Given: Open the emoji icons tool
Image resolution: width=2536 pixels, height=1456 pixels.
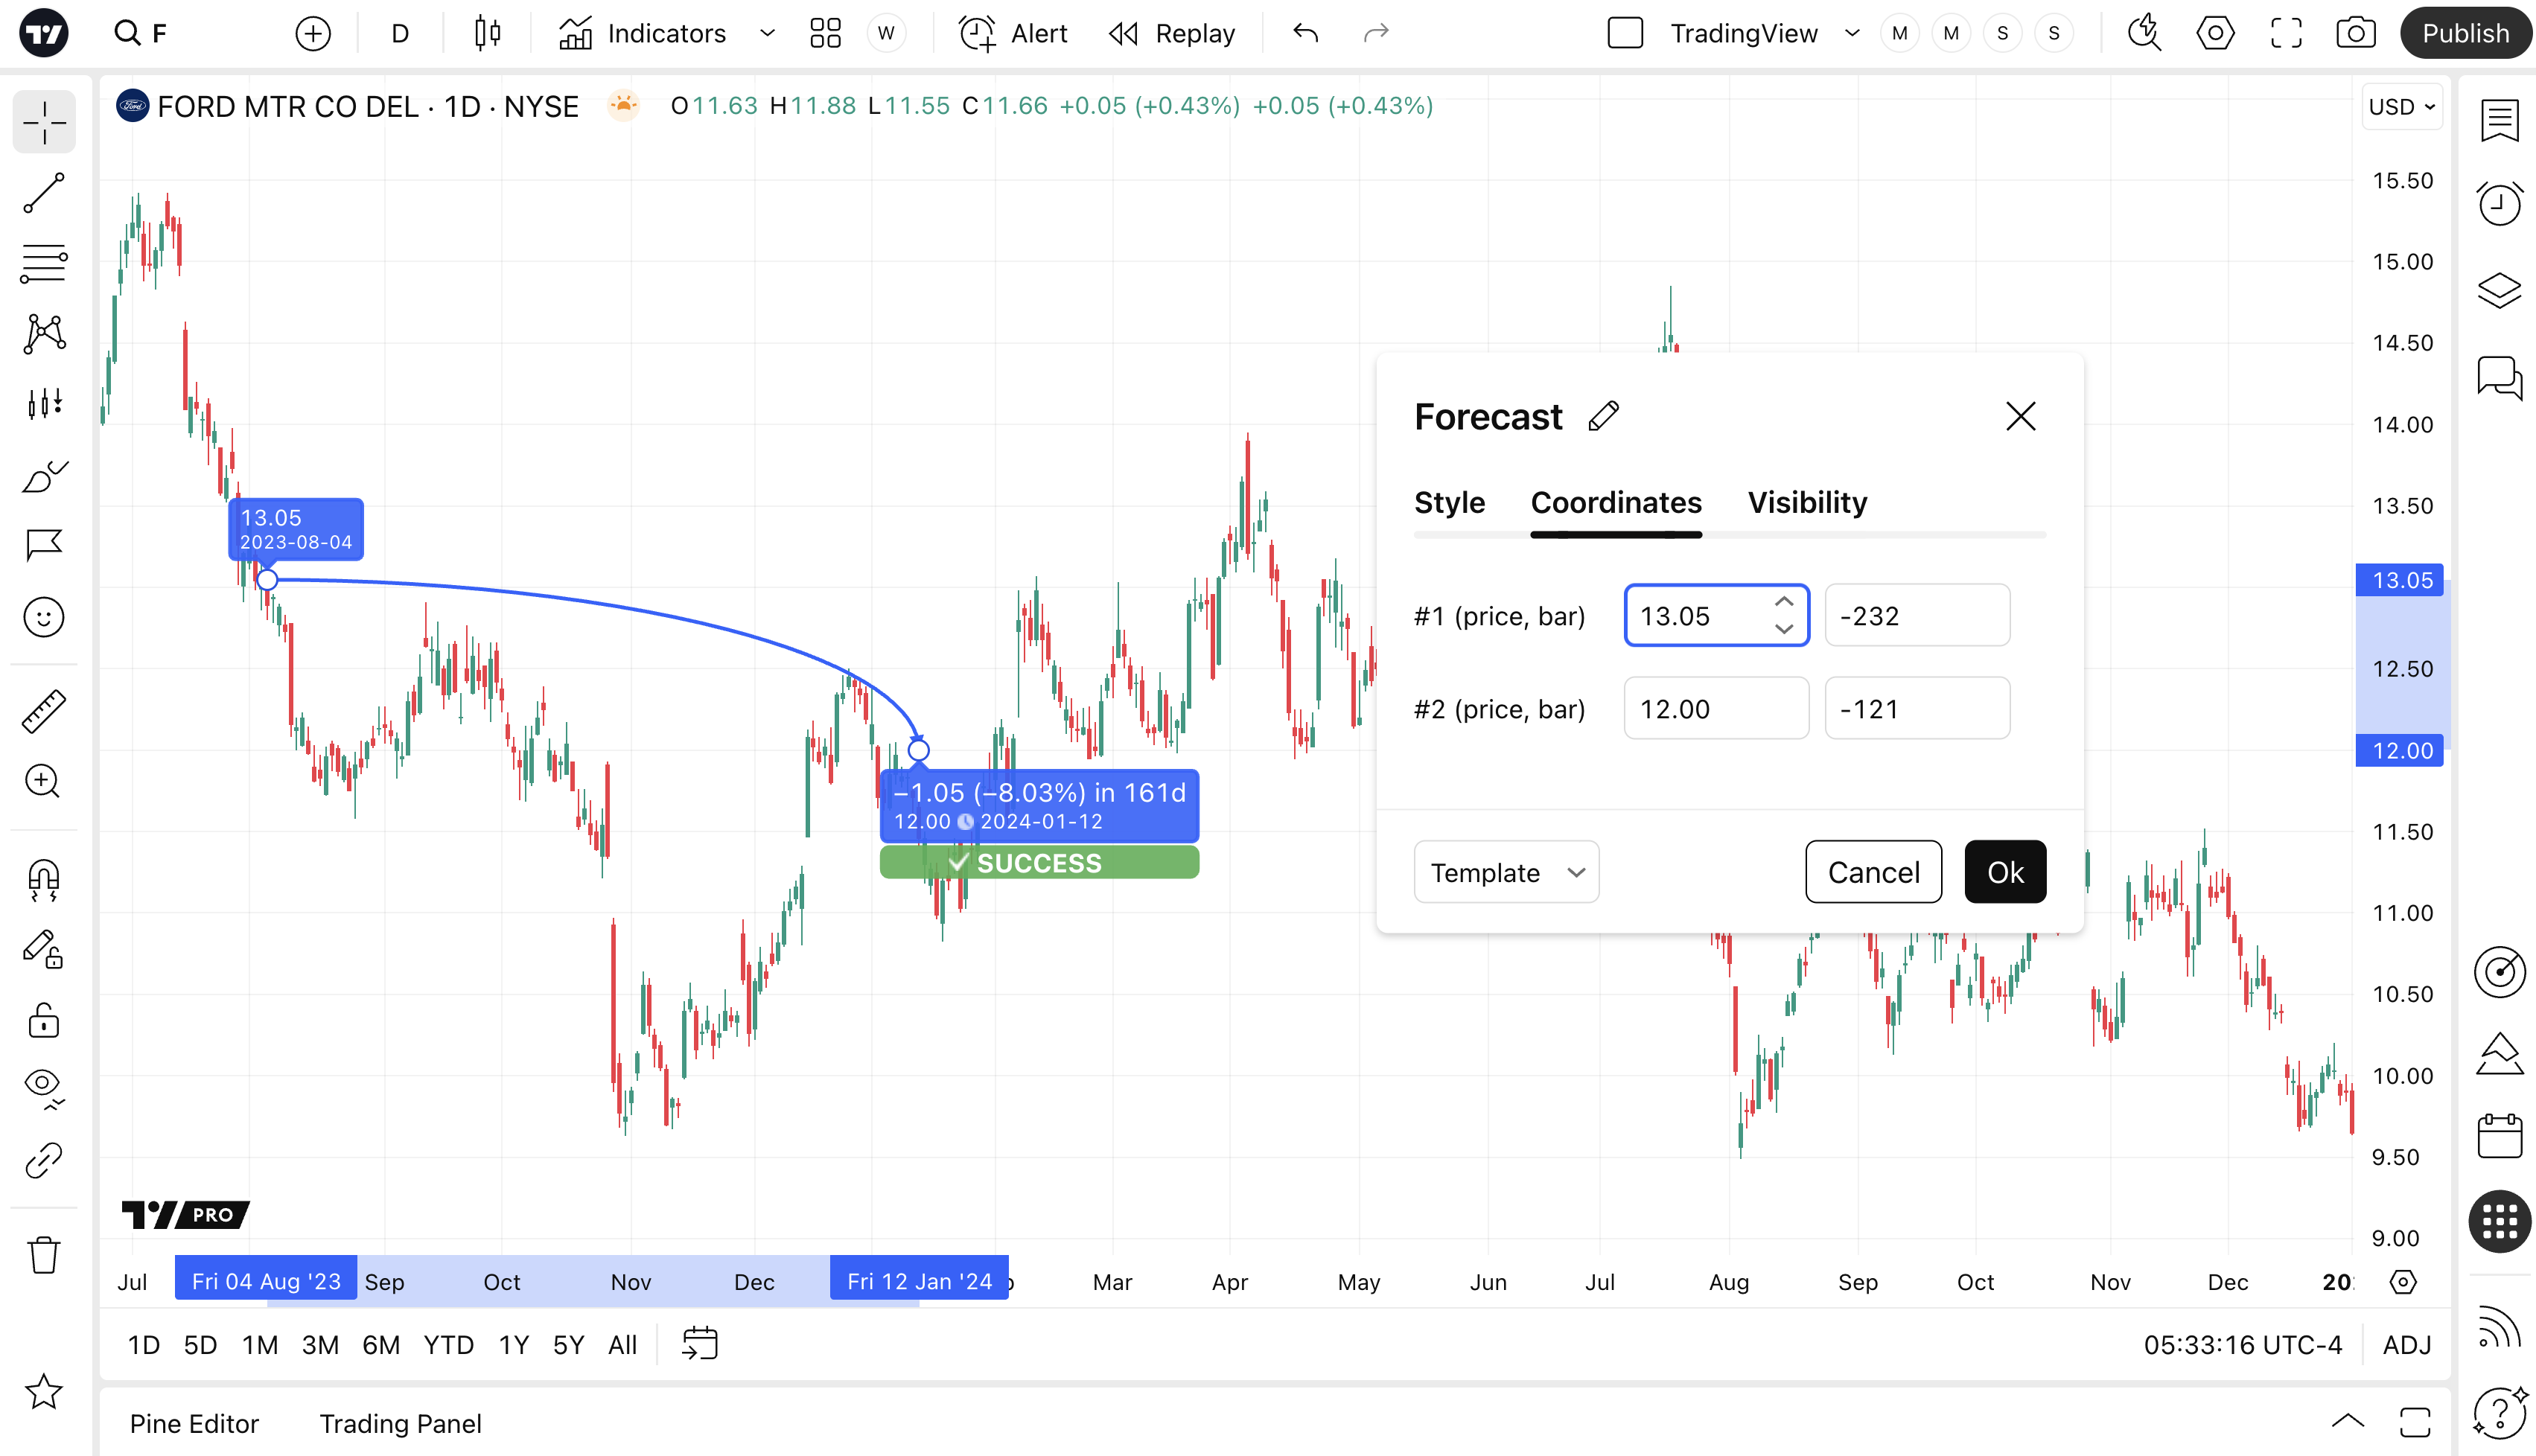Looking at the screenshot, I should (x=44, y=617).
